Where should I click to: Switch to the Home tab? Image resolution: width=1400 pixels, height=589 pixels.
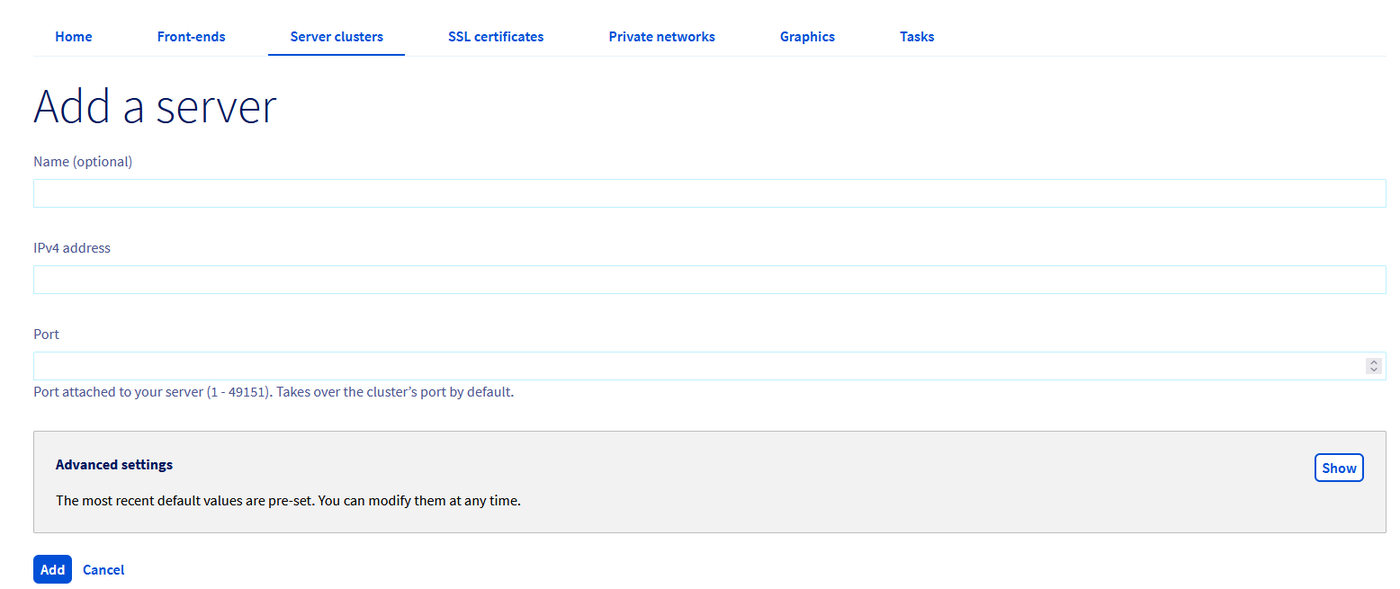click(x=73, y=36)
